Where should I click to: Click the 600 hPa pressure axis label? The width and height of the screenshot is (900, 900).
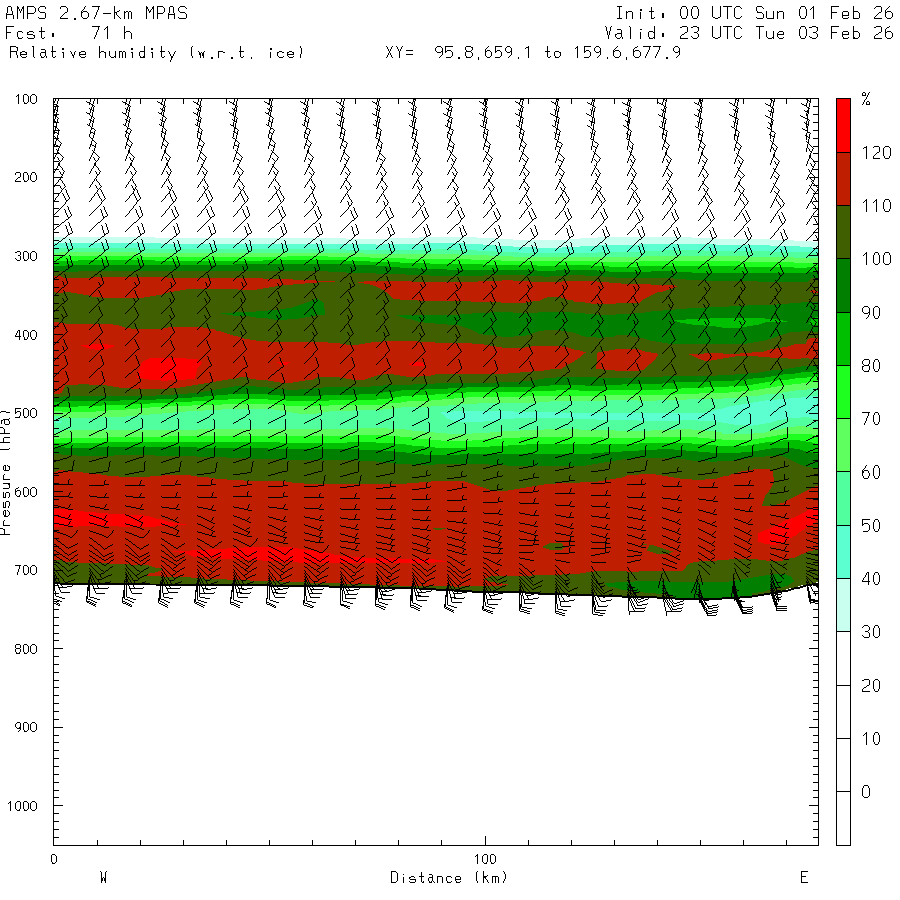26,492
